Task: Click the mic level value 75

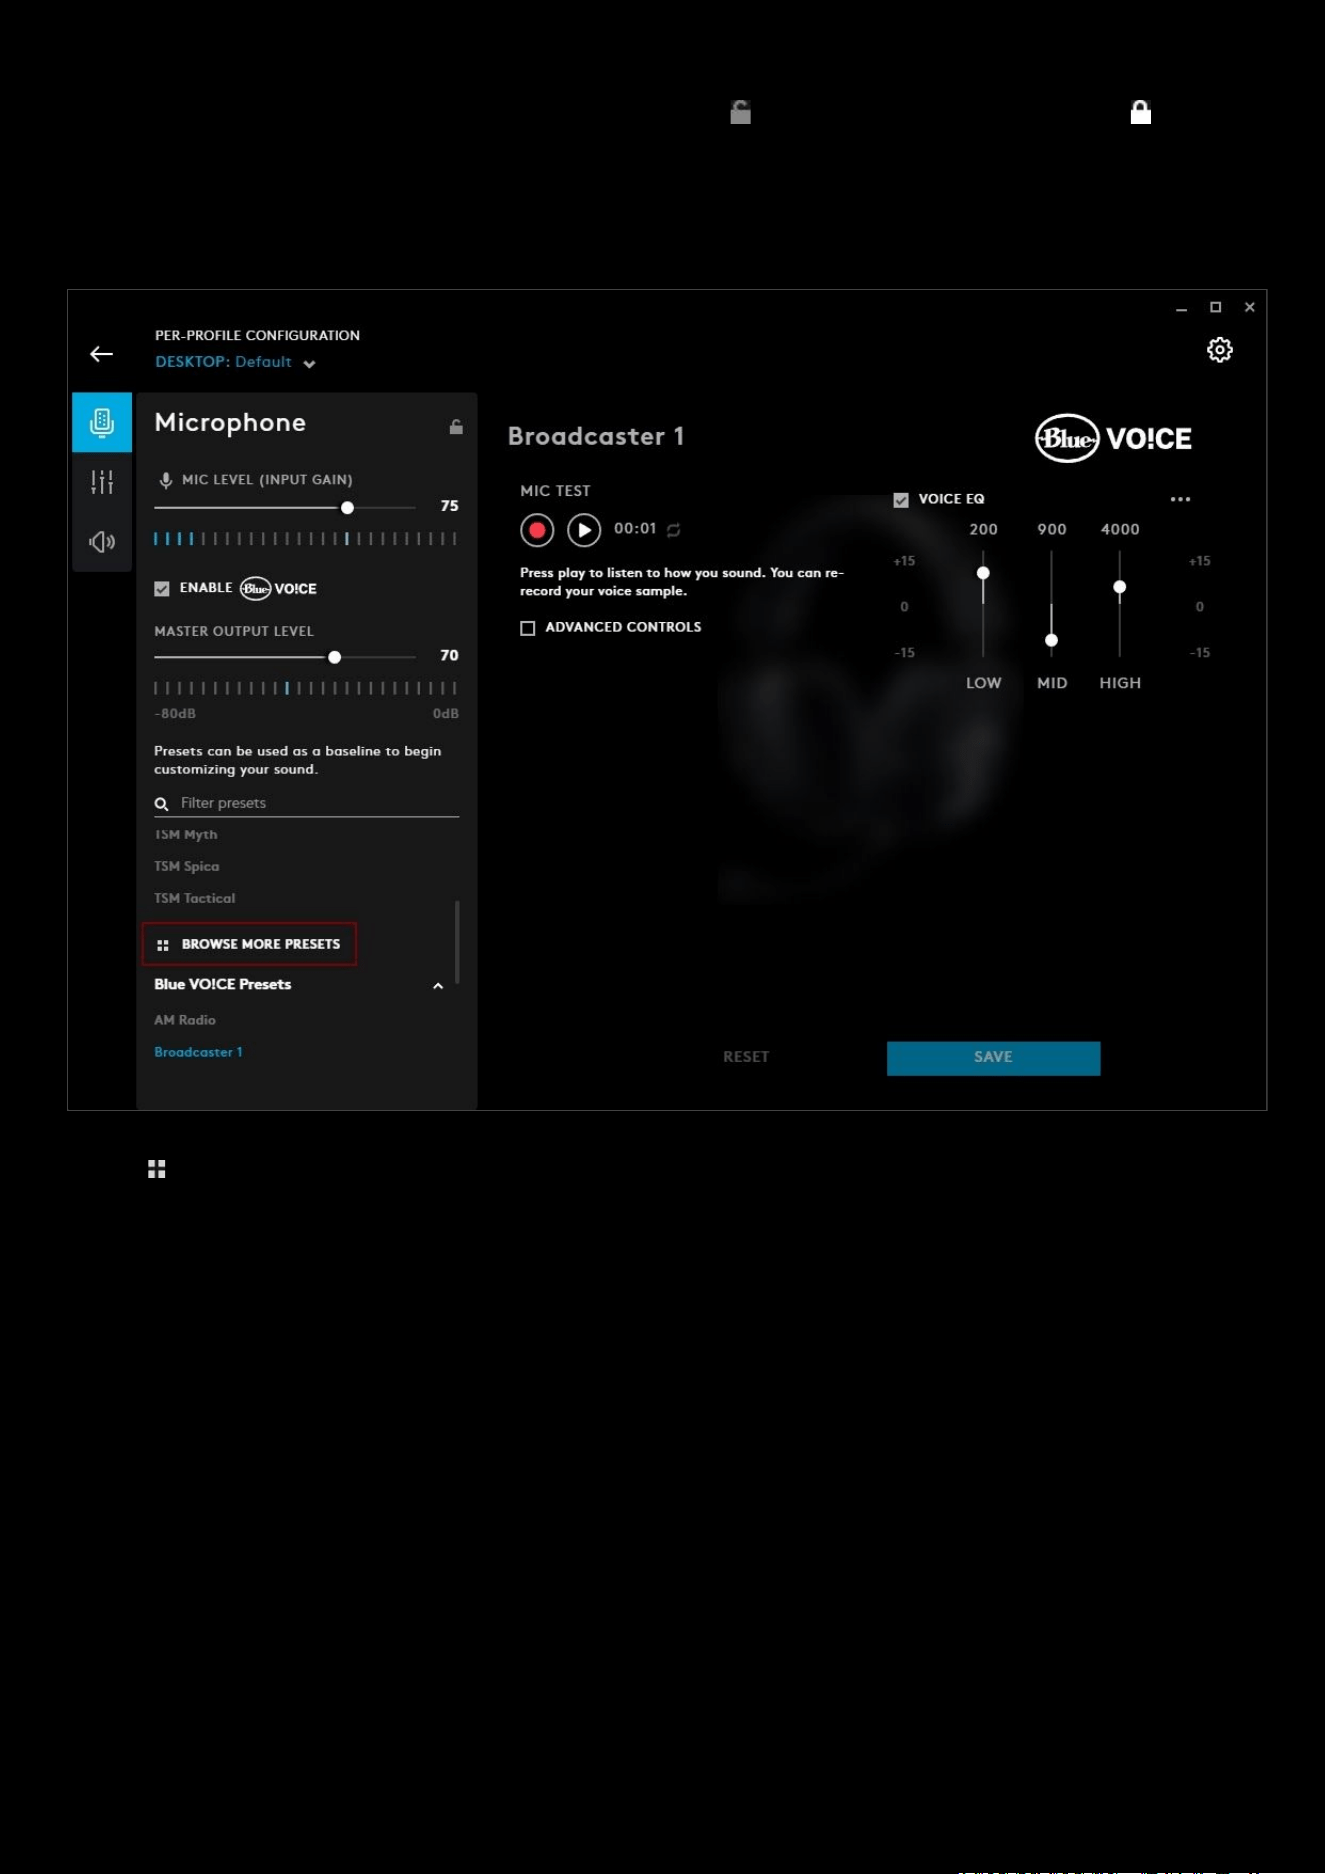Action: click(450, 507)
